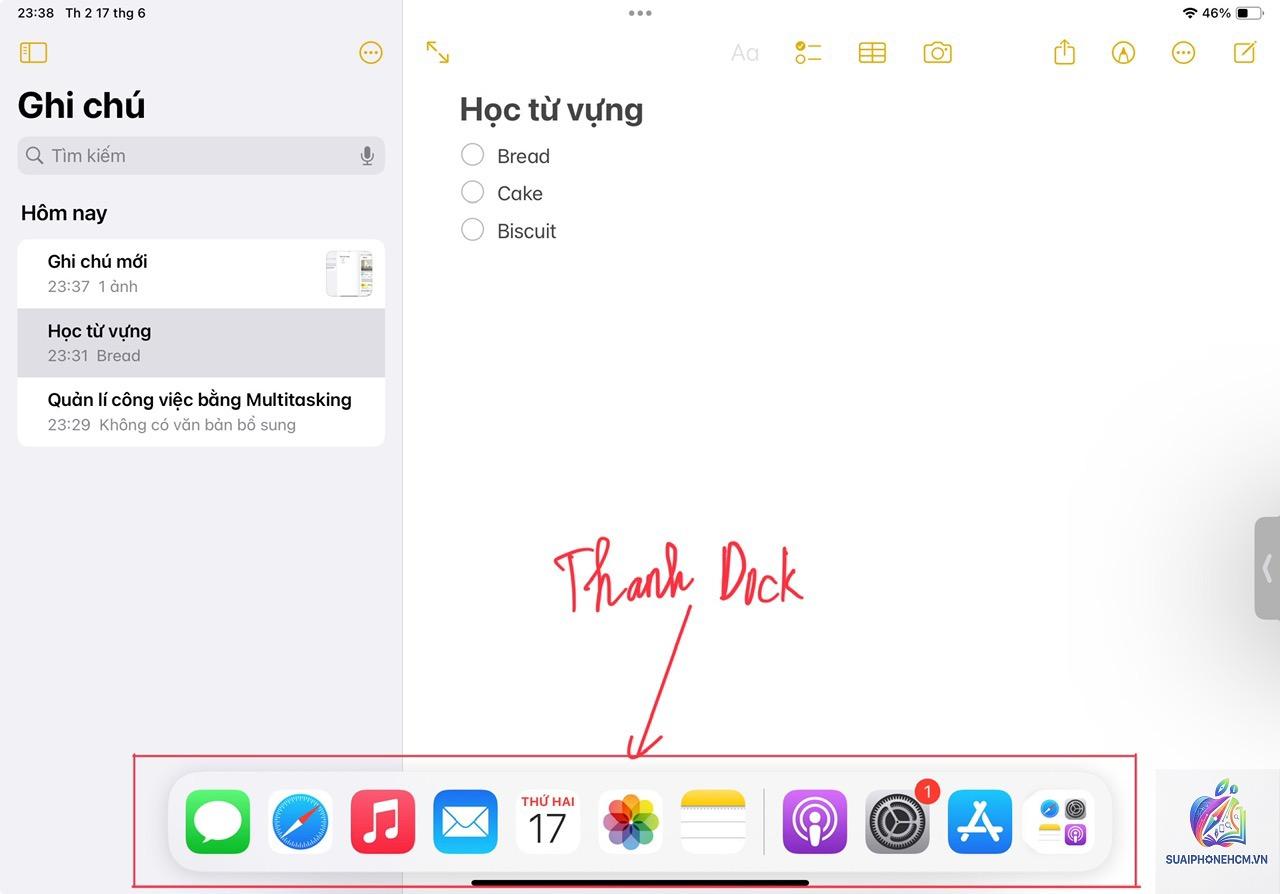Viewport: 1280px width, 894px height.
Task: Open Podcasts from the Dock
Action: 815,822
